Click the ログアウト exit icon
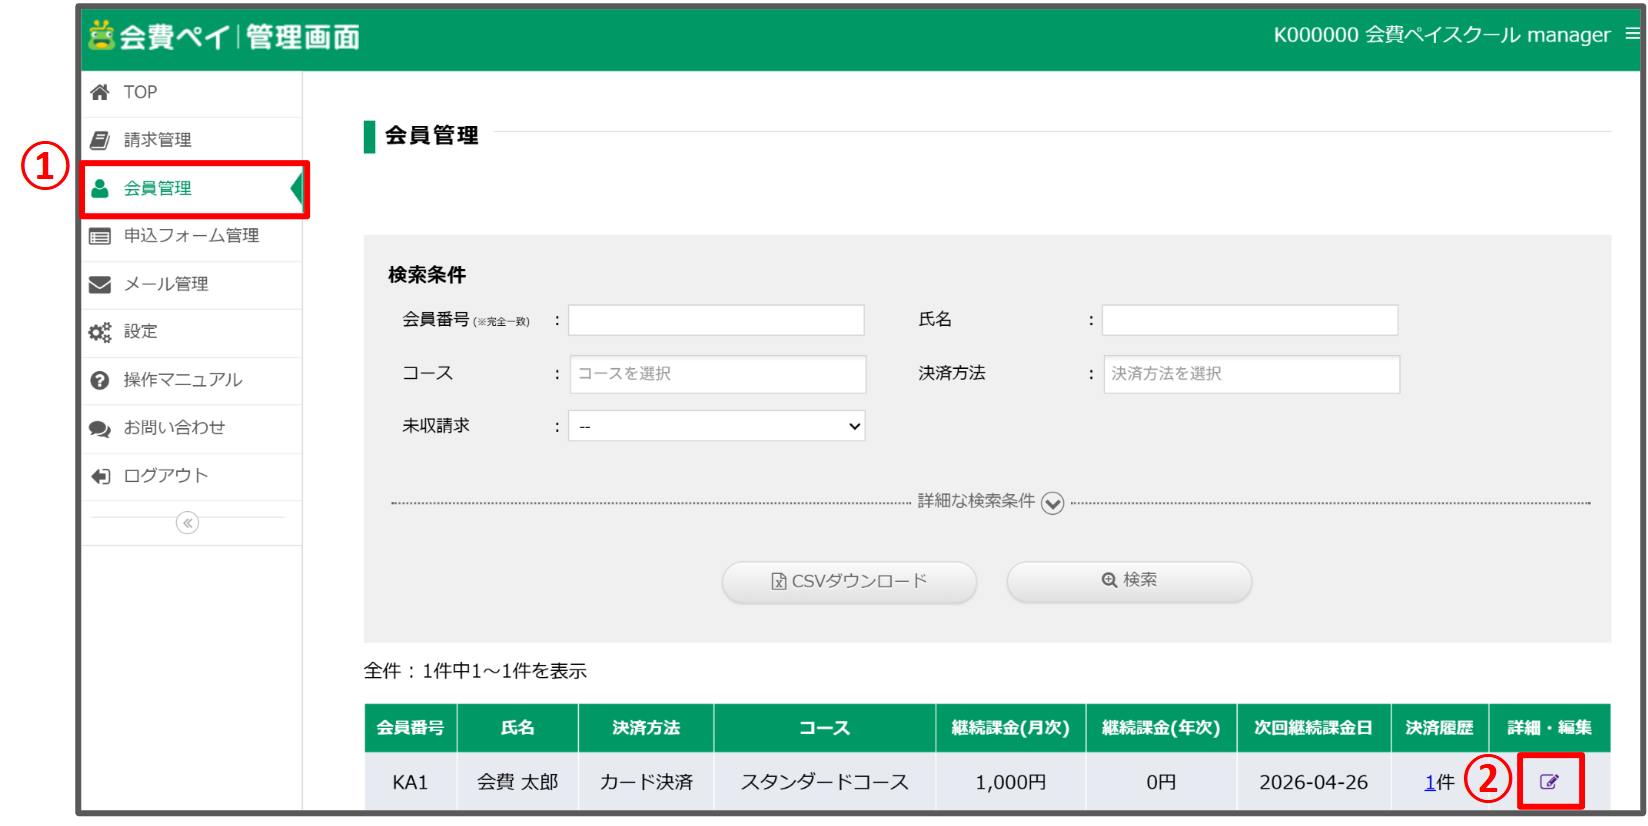This screenshot has height=826, width=1648. click(100, 476)
